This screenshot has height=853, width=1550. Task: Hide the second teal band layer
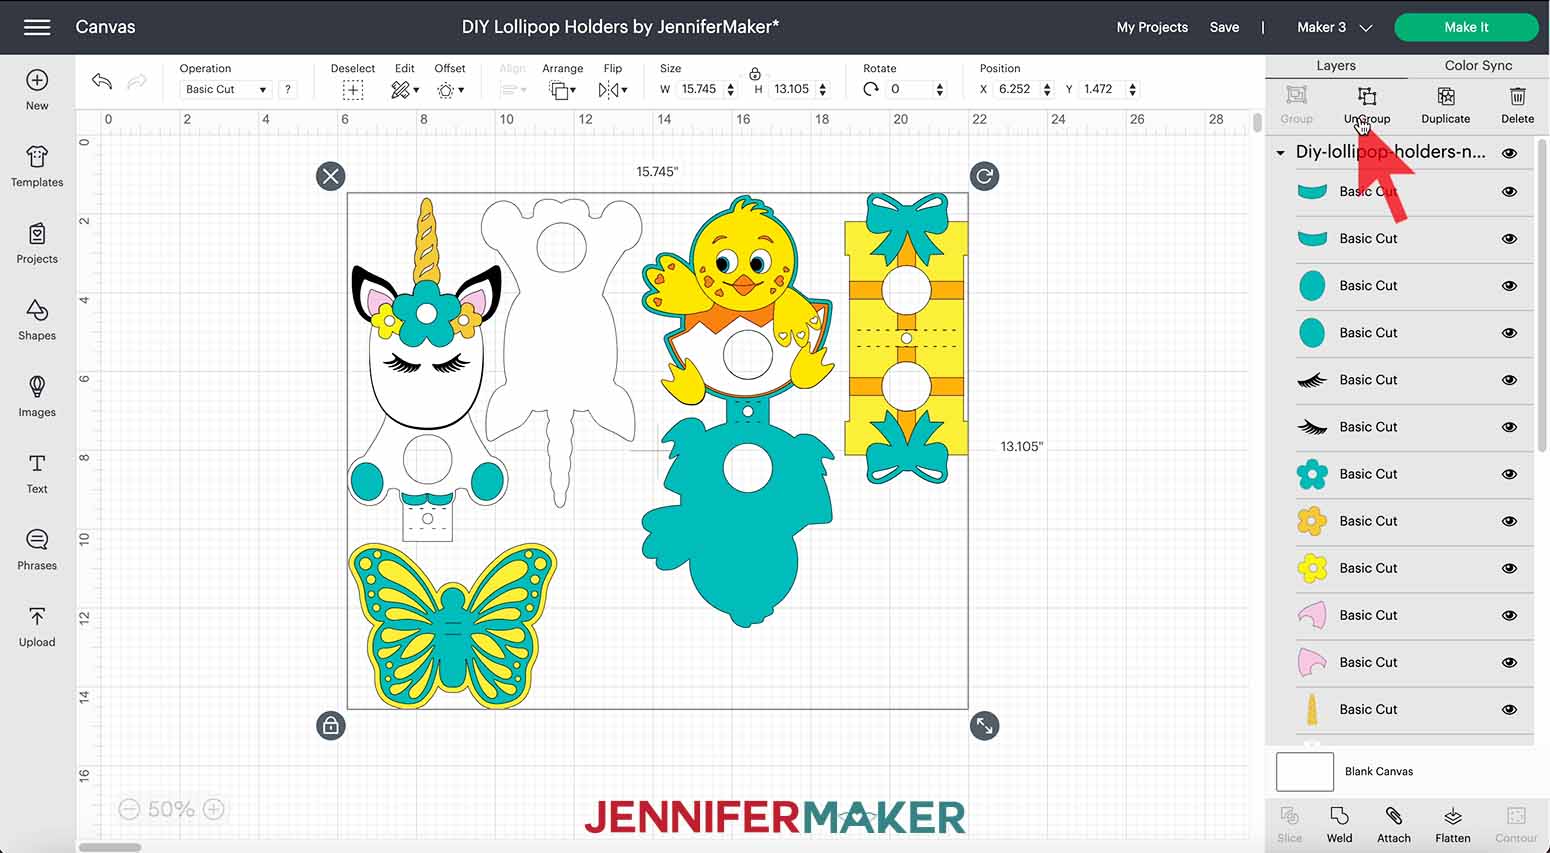click(1509, 238)
